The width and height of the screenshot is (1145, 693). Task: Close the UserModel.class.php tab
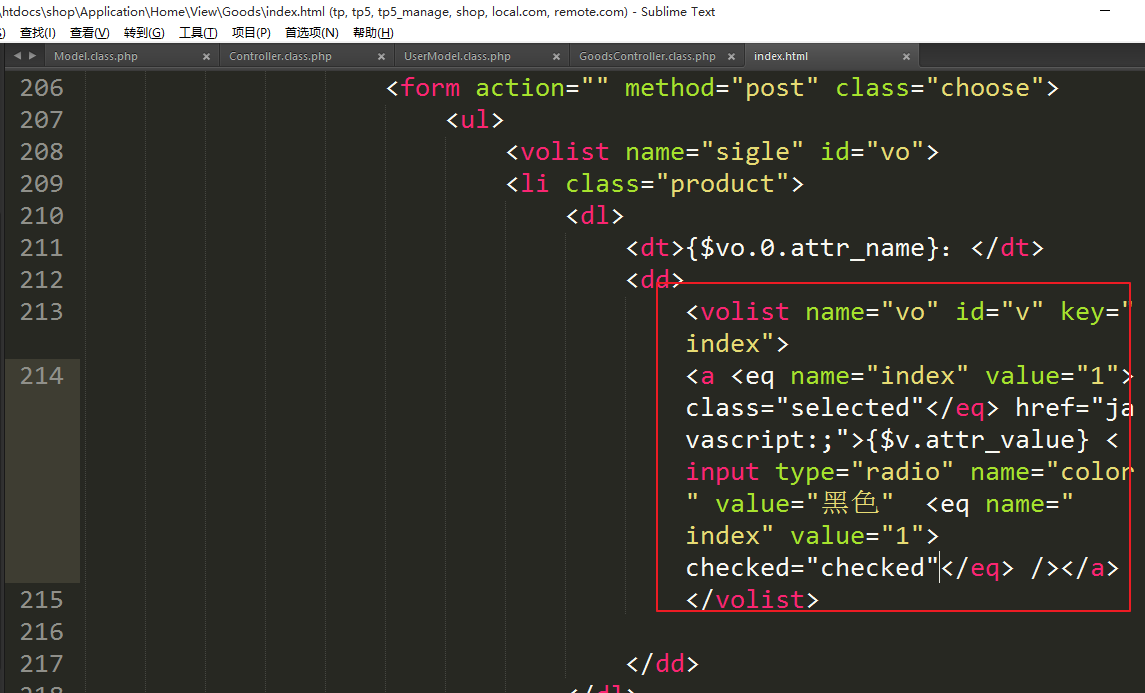pos(557,57)
